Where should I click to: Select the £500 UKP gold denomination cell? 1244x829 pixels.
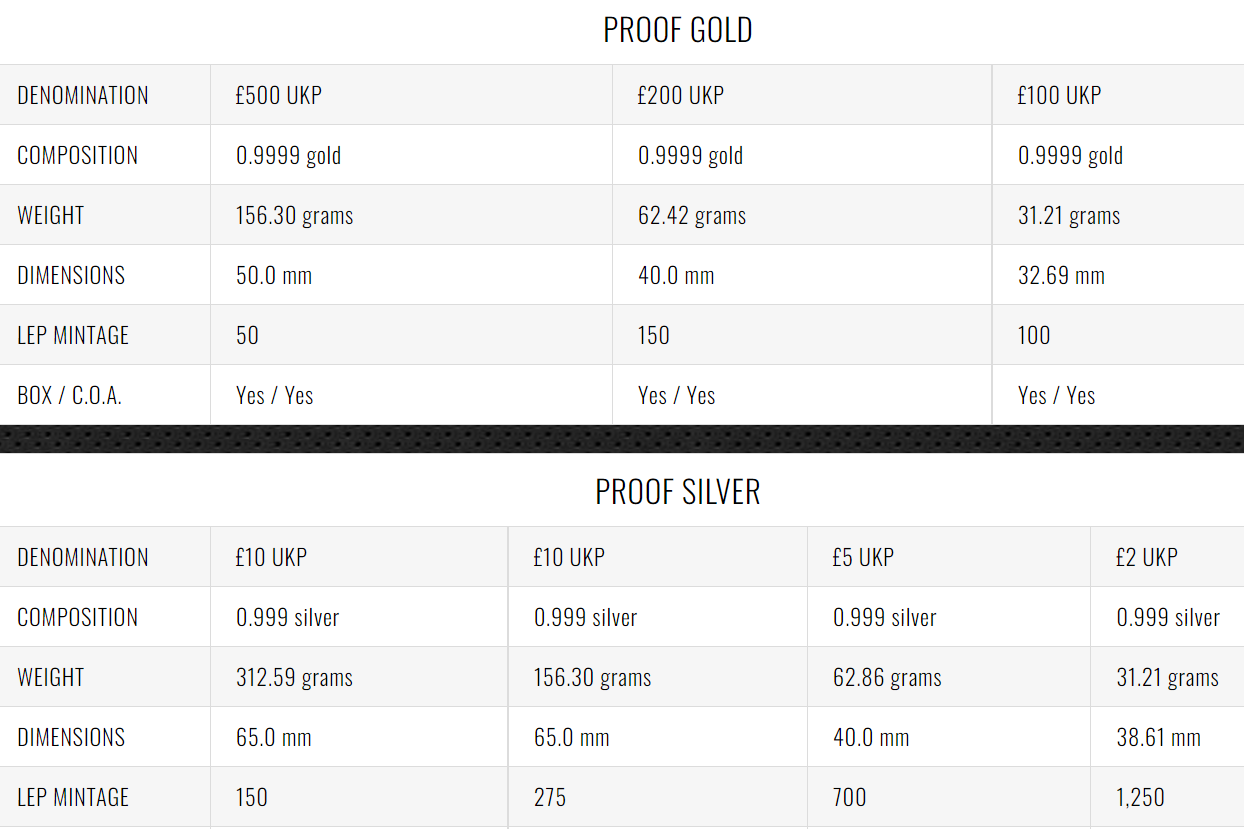tap(411, 95)
